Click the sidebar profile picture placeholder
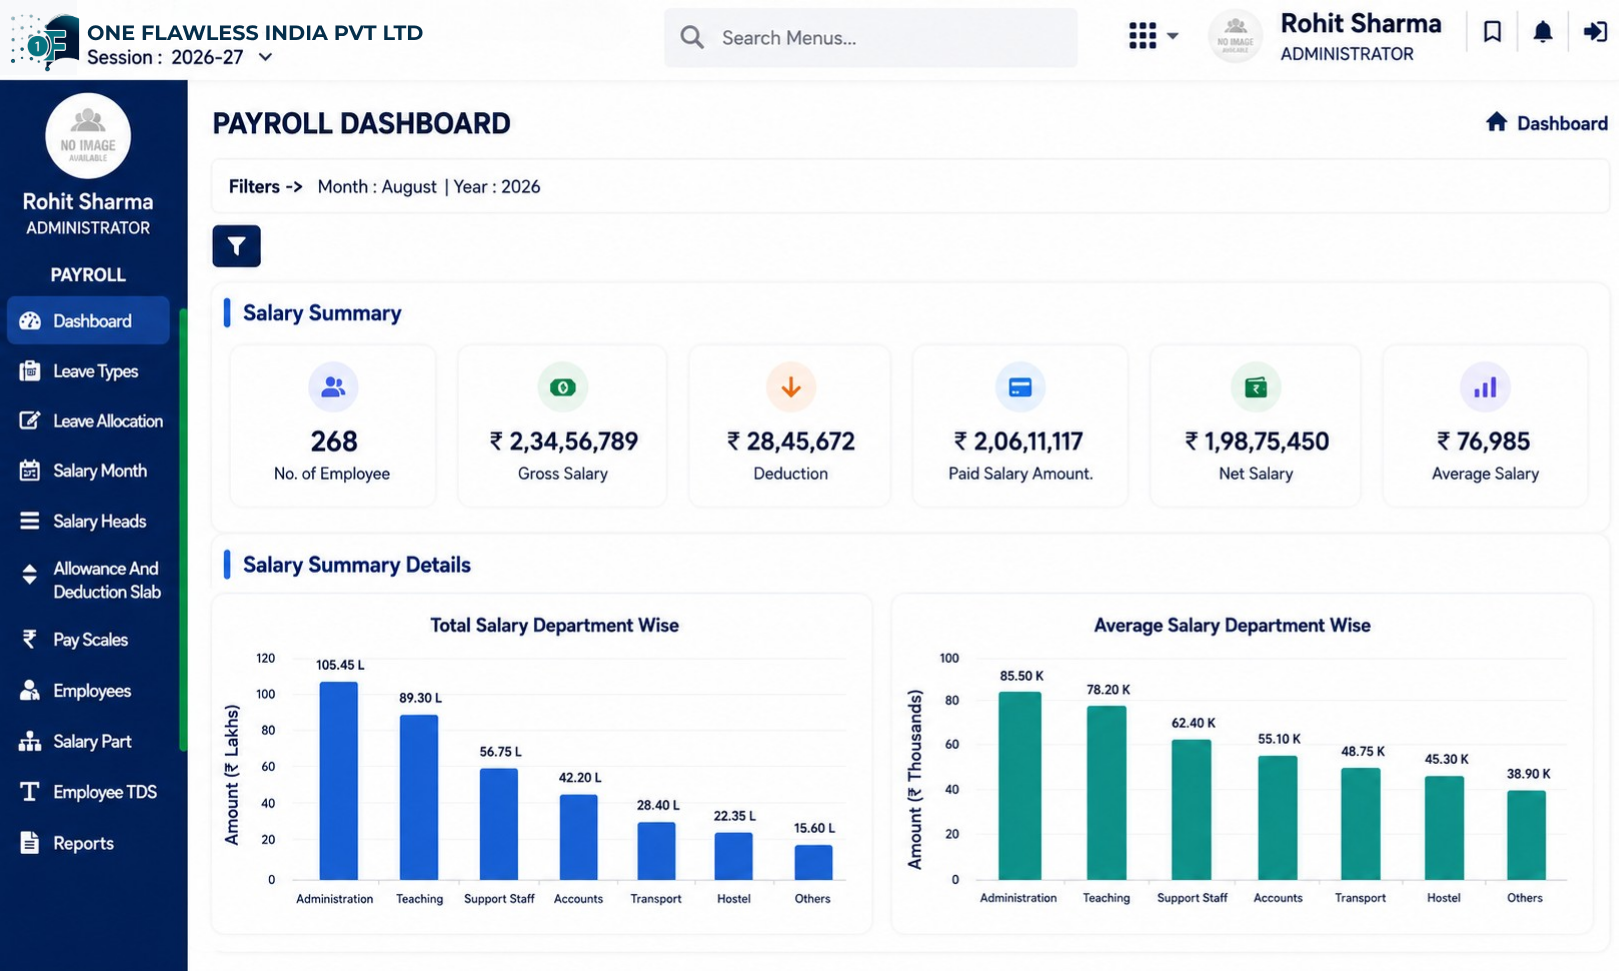 pos(88,136)
